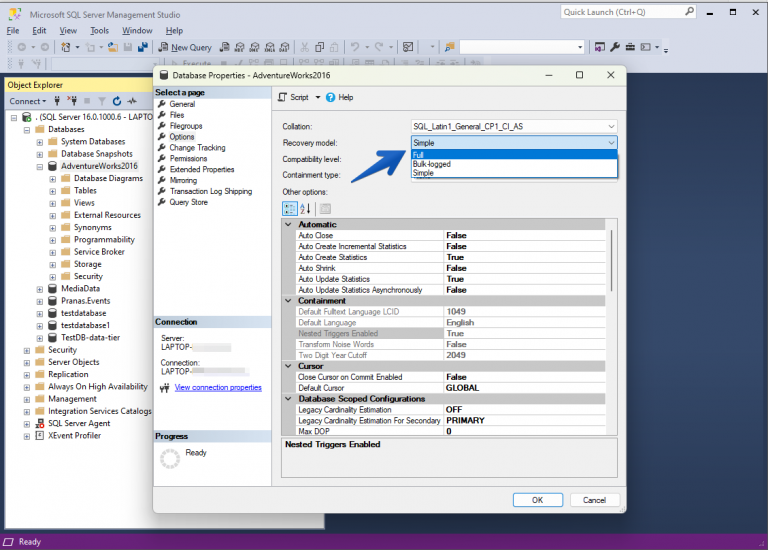Click the Copy icon in toolbar

point(319,47)
